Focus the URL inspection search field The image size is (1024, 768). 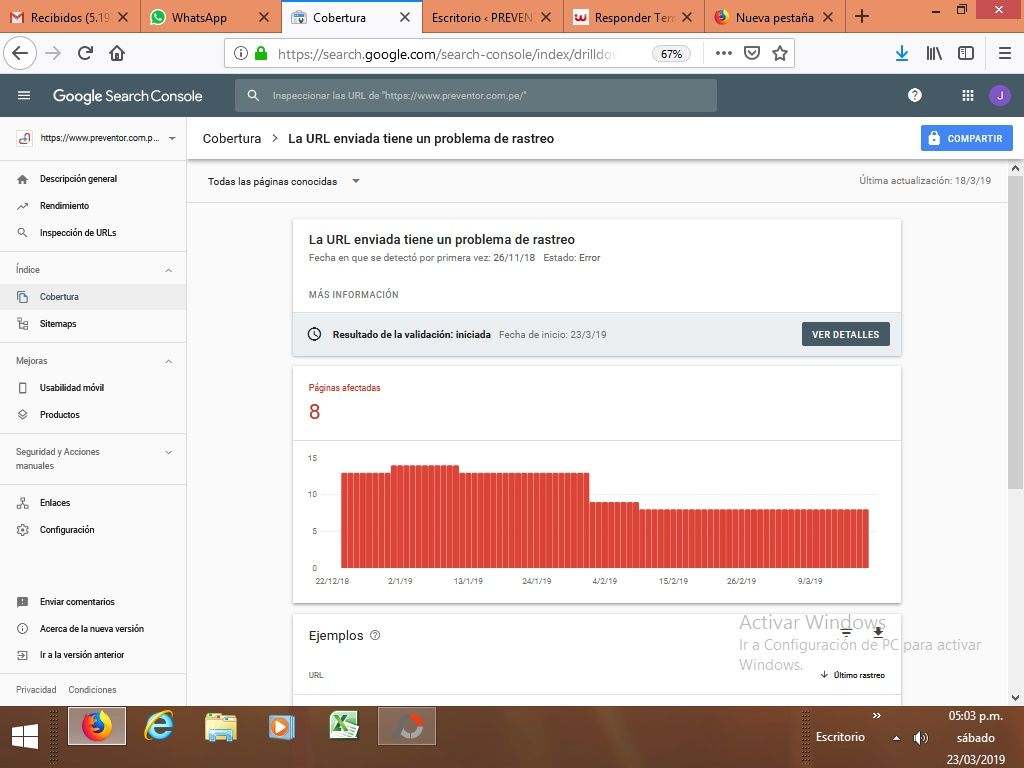tap(475, 95)
